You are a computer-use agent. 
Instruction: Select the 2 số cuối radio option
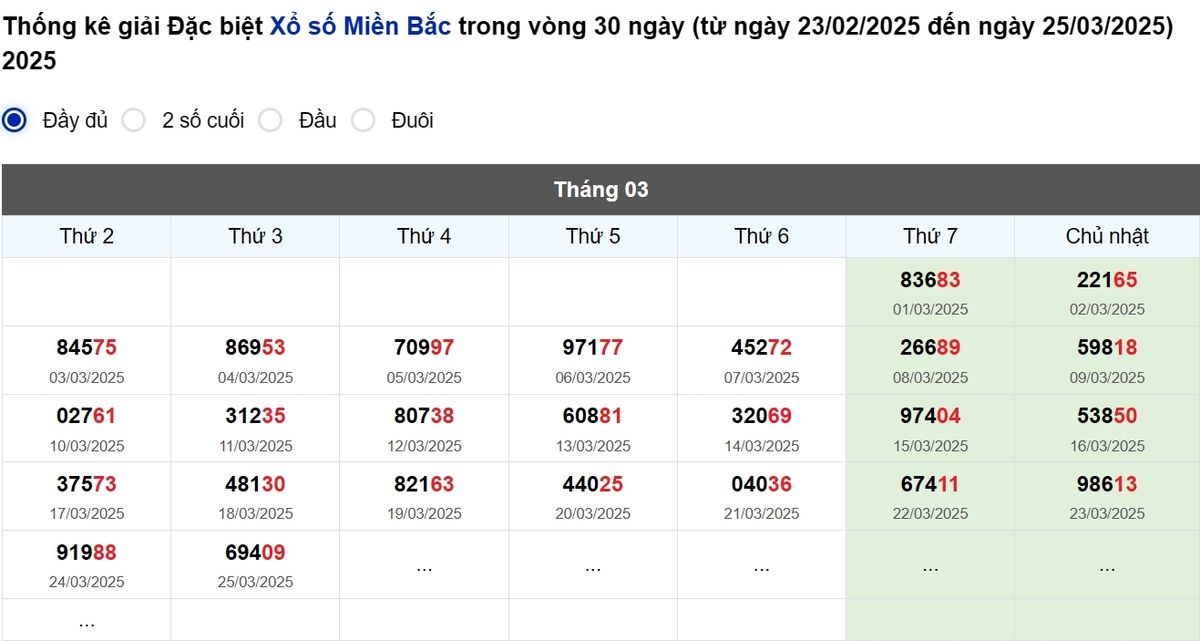133,120
